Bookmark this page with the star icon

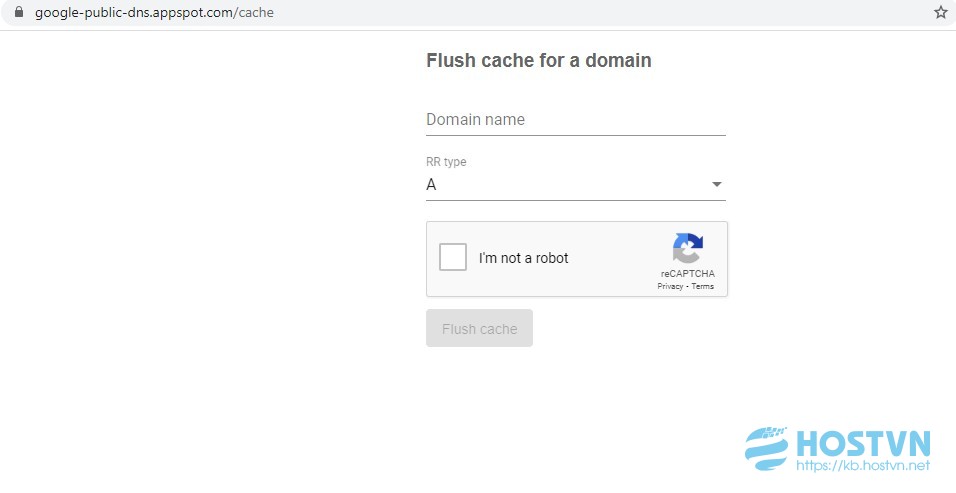[941, 12]
